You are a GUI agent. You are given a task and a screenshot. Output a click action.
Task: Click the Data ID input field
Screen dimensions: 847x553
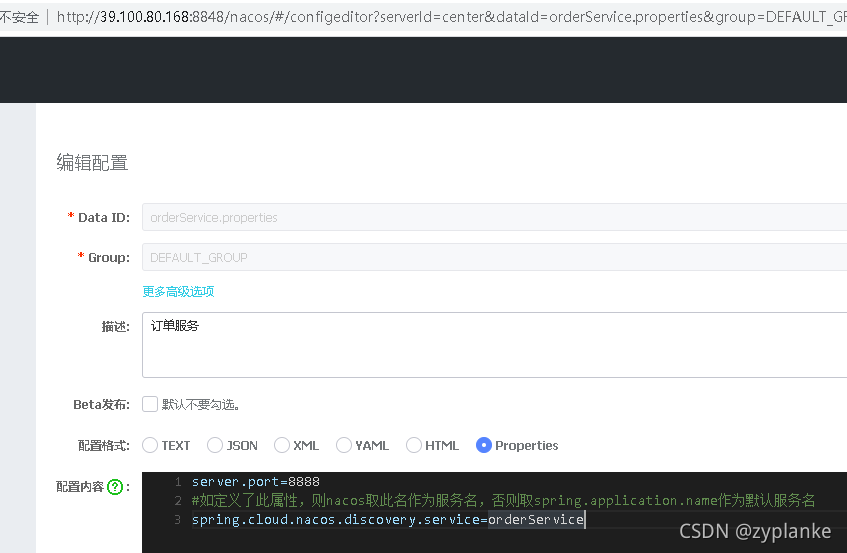tap(494, 217)
